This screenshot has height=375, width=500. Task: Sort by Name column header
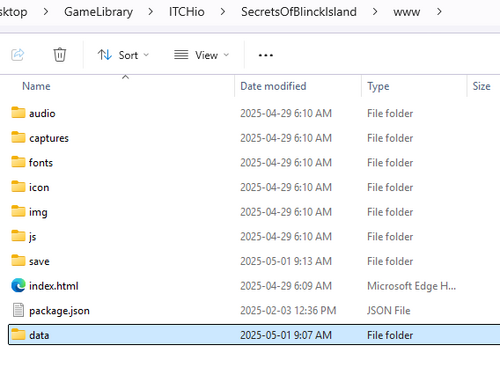point(36,86)
